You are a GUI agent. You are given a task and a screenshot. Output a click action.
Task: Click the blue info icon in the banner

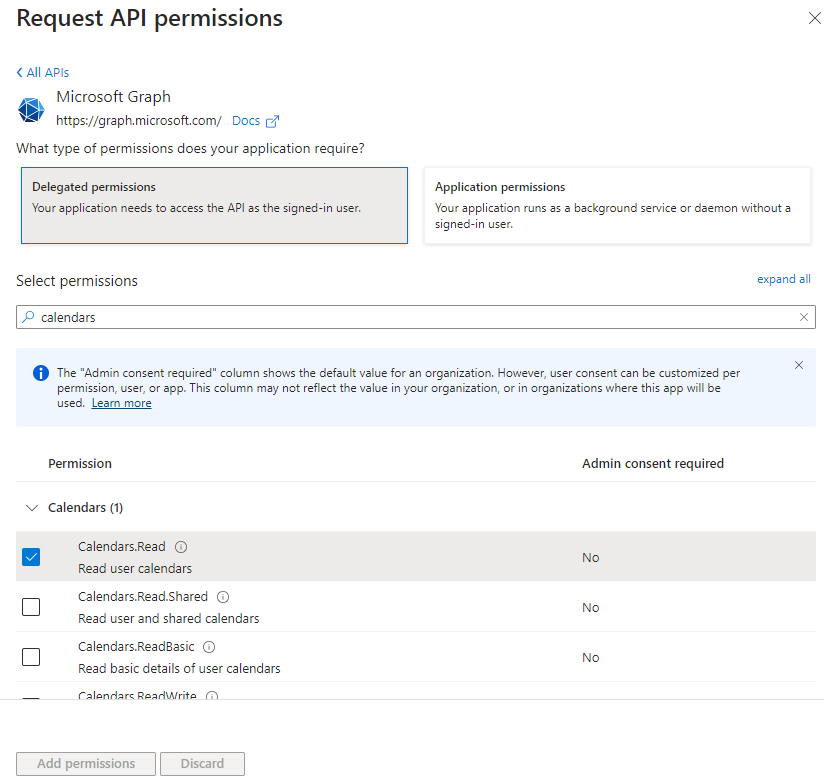coord(41,373)
